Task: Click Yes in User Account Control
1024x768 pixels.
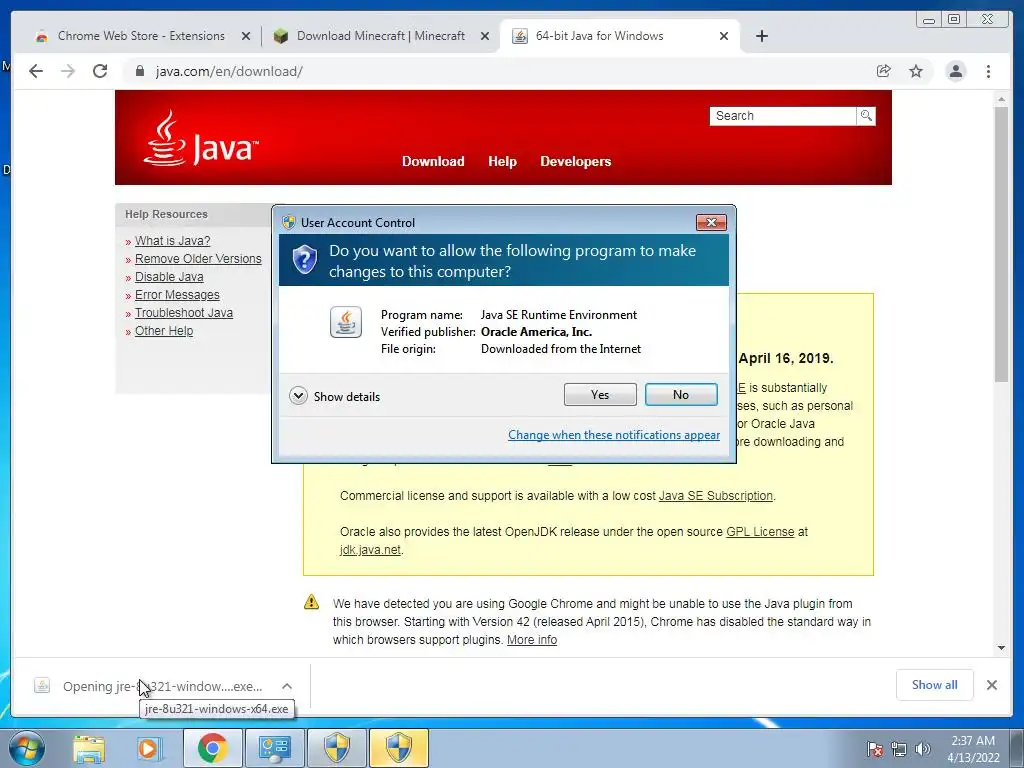Action: pos(600,394)
